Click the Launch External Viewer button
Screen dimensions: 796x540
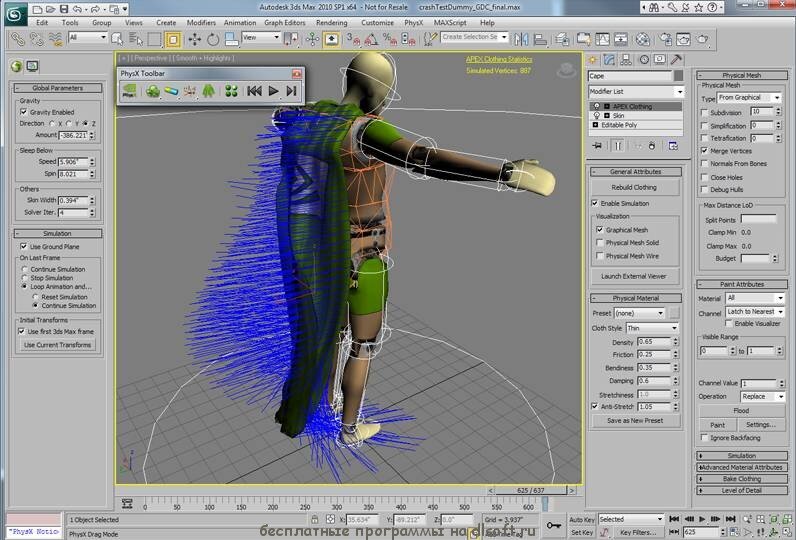tap(634, 276)
